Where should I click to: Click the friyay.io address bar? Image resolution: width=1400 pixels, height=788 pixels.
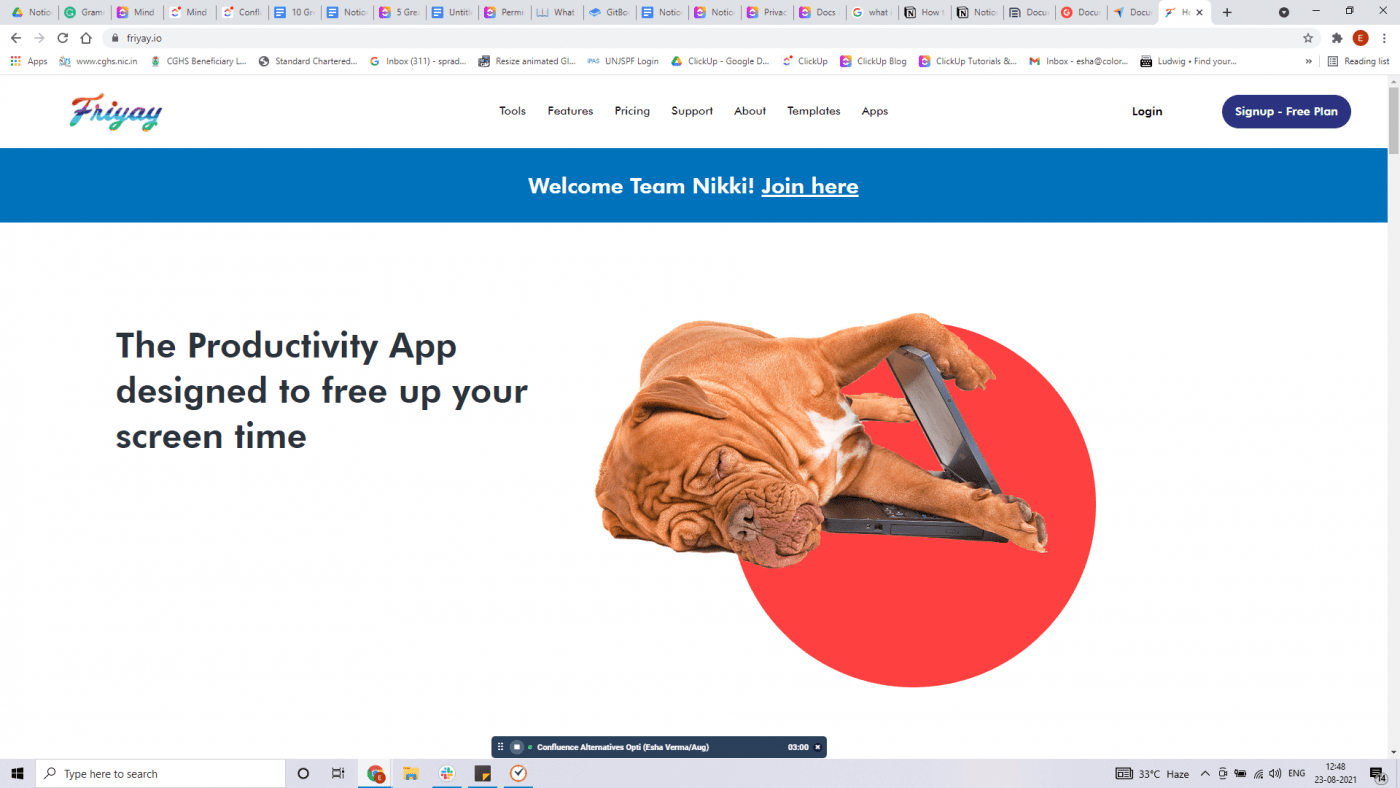[700, 38]
